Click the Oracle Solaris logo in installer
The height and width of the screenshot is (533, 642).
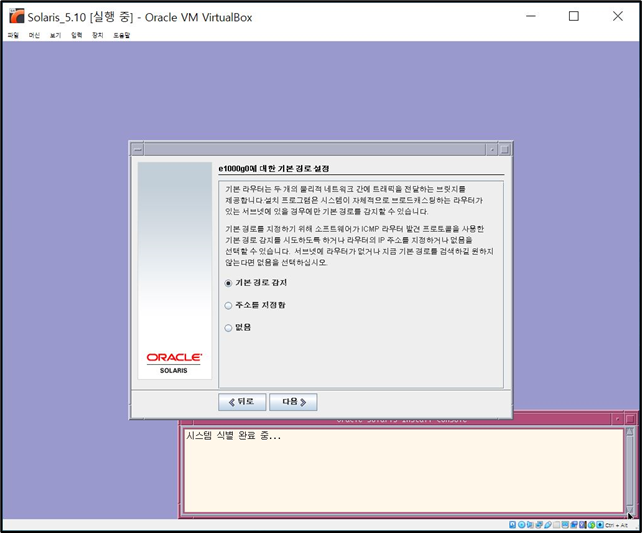pos(174,362)
